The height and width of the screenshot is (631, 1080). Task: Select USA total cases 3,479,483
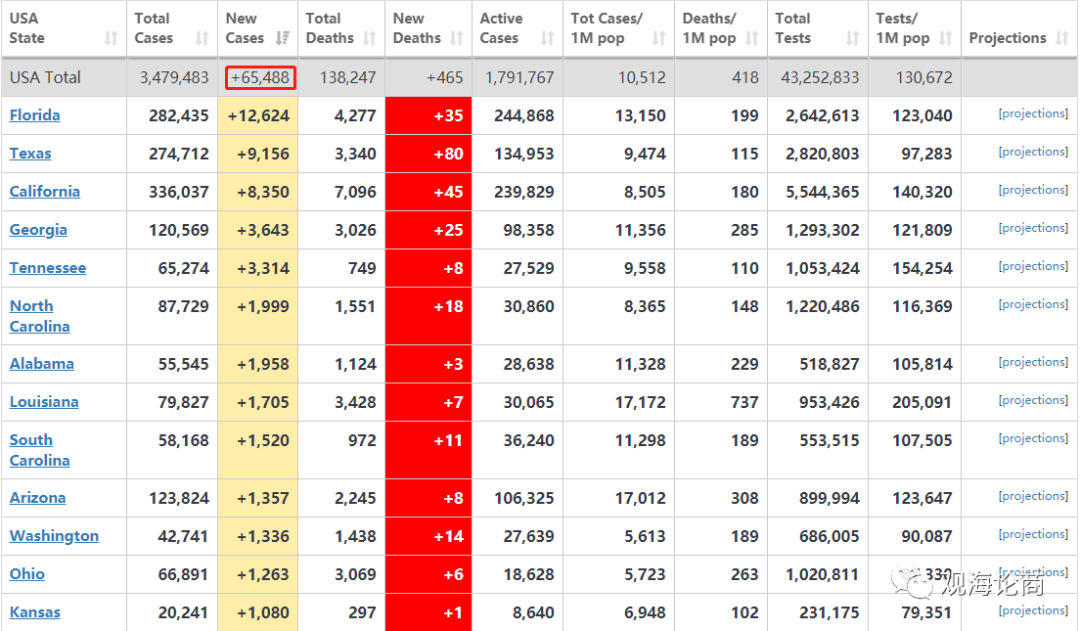[x=174, y=77]
